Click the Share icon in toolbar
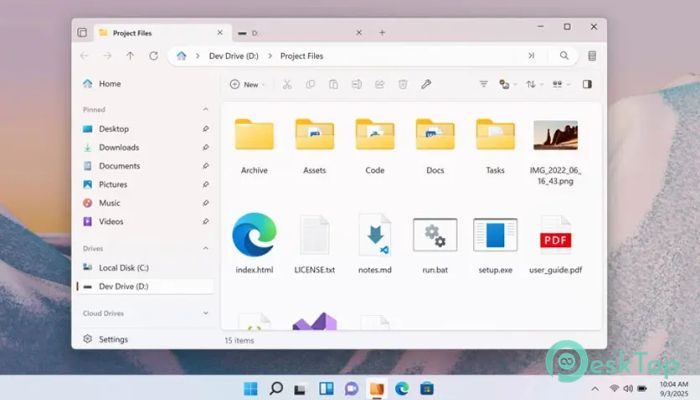This screenshot has width=700, height=400. click(x=380, y=85)
